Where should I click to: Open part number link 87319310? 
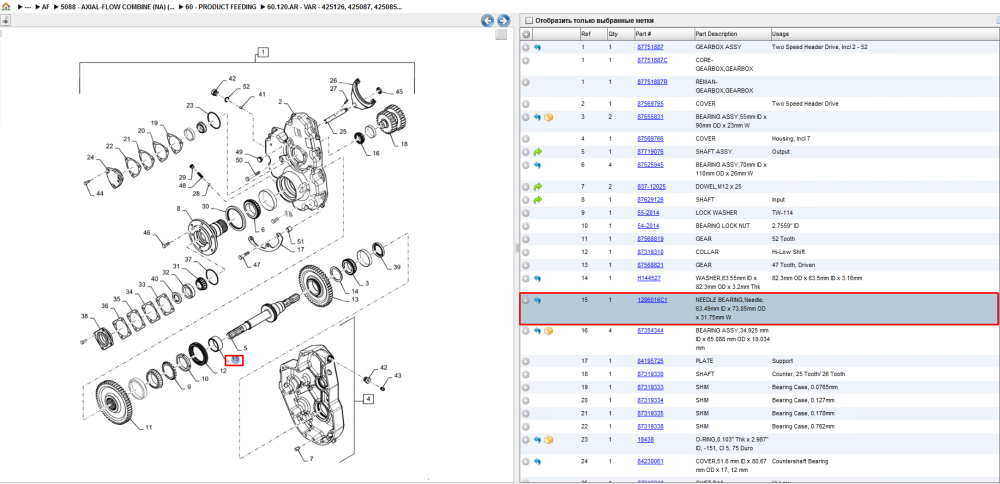(x=650, y=252)
